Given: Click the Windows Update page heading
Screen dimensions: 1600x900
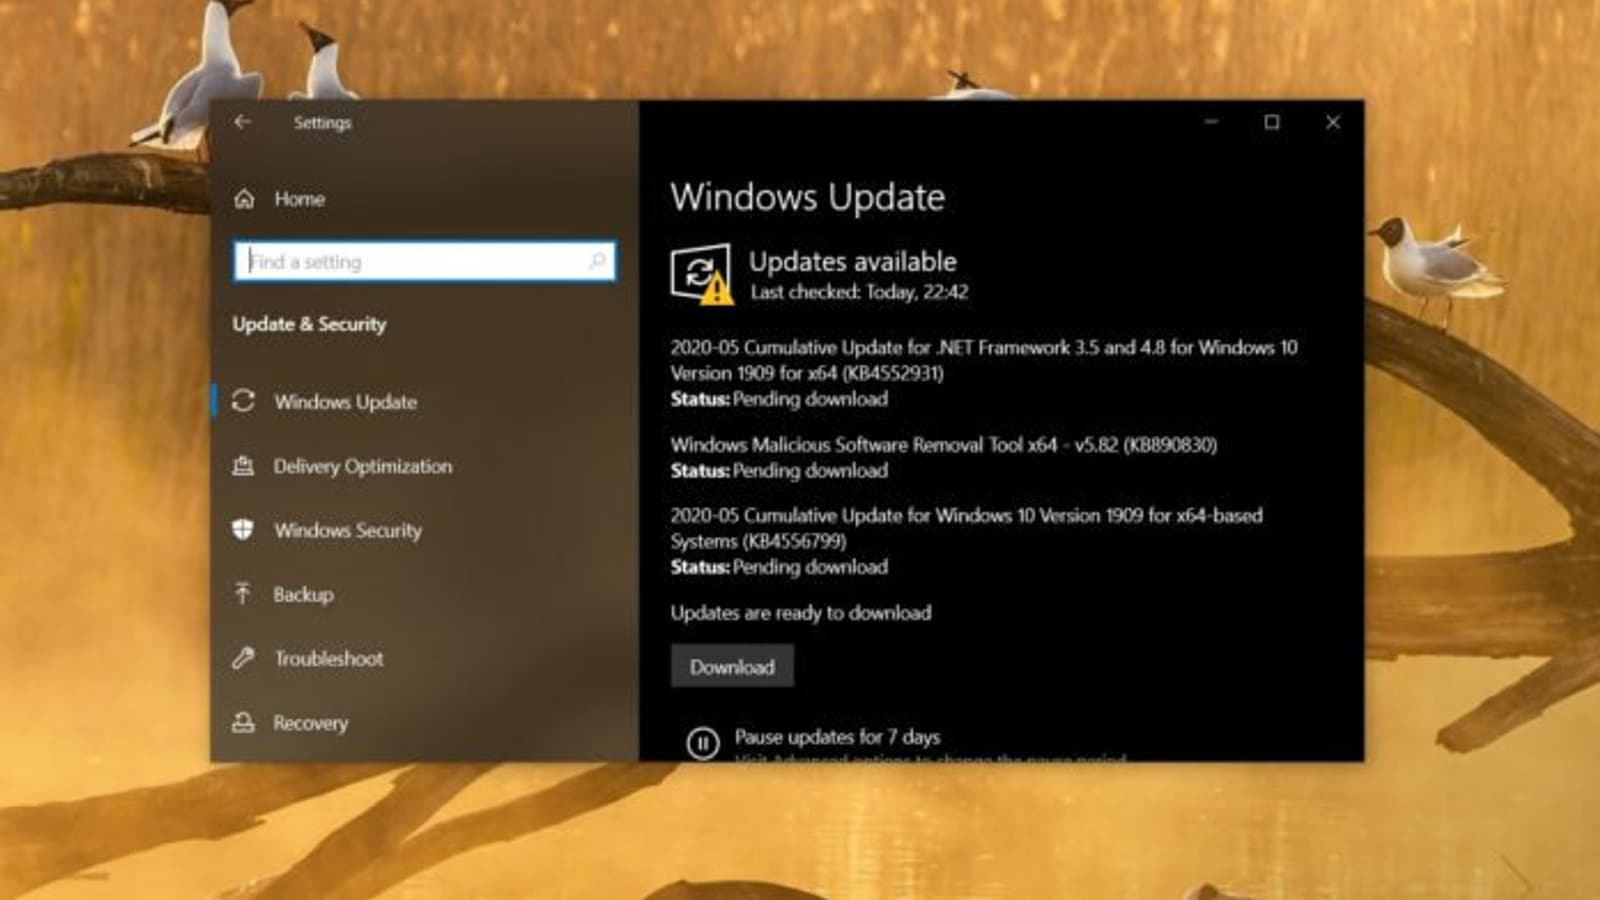Looking at the screenshot, I should coord(807,197).
